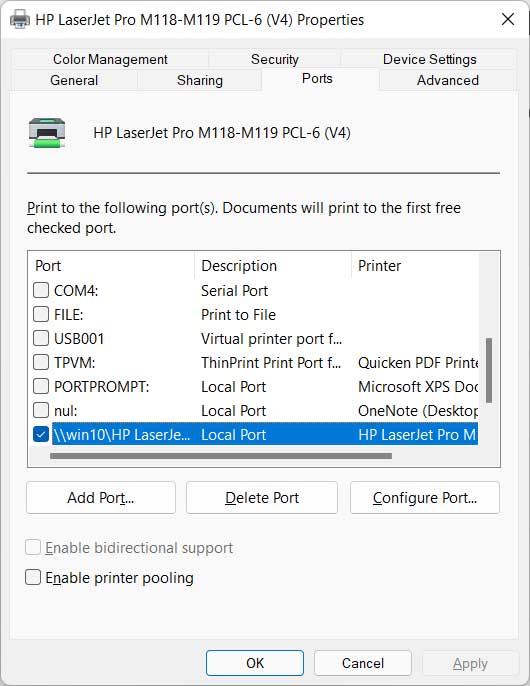Open the Device Settings tab

[429, 59]
